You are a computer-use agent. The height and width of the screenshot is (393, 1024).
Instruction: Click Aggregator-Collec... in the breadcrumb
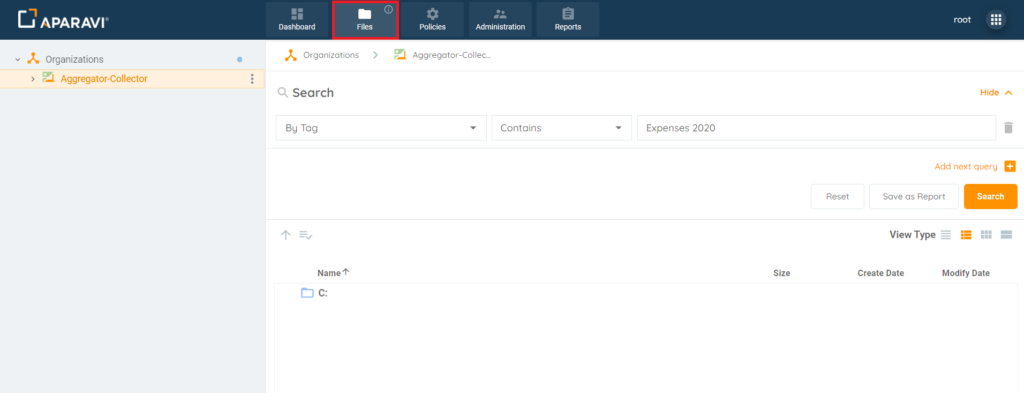(451, 55)
